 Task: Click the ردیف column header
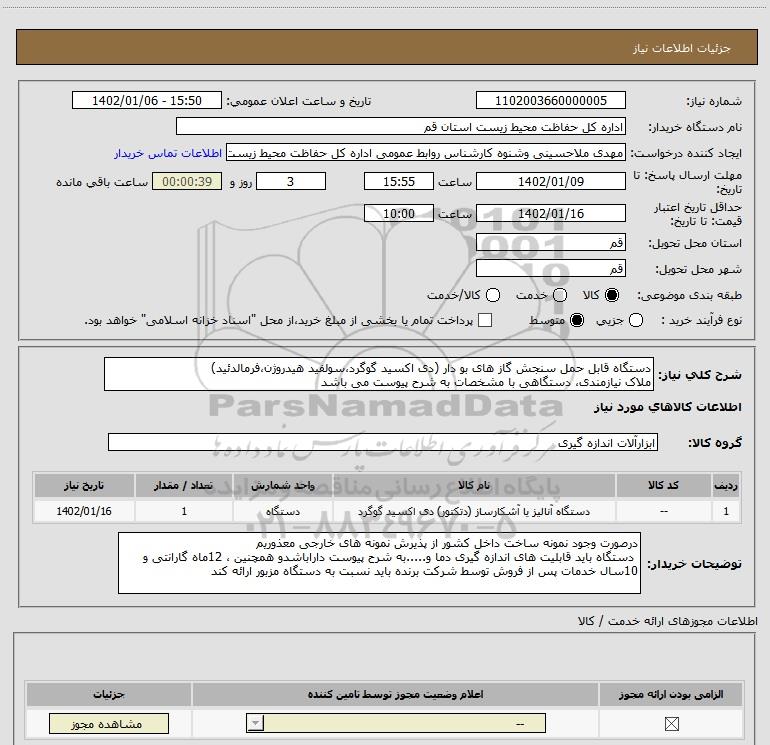tap(726, 485)
